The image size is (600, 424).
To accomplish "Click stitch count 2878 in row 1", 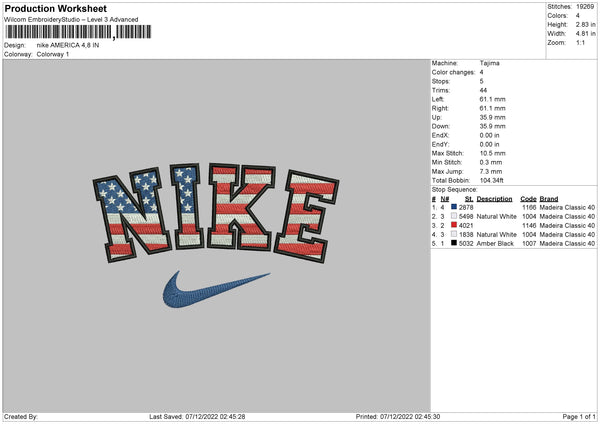I will 466,207.
